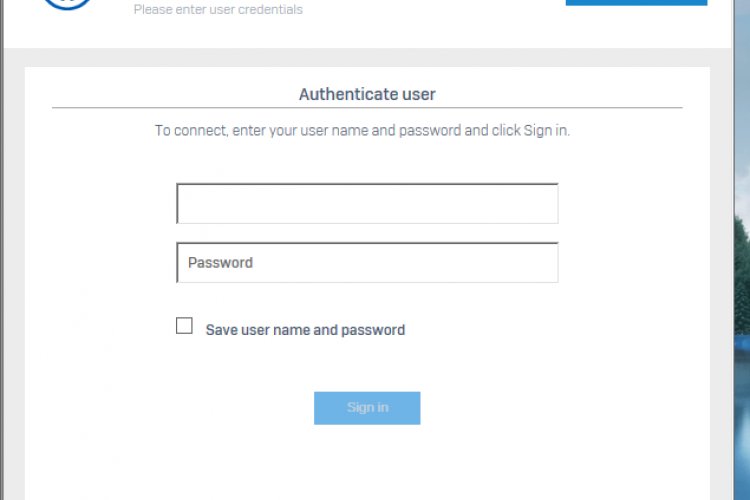Click the window's left border edge
Image resolution: width=750 pixels, height=500 pixels.
pos(2,250)
